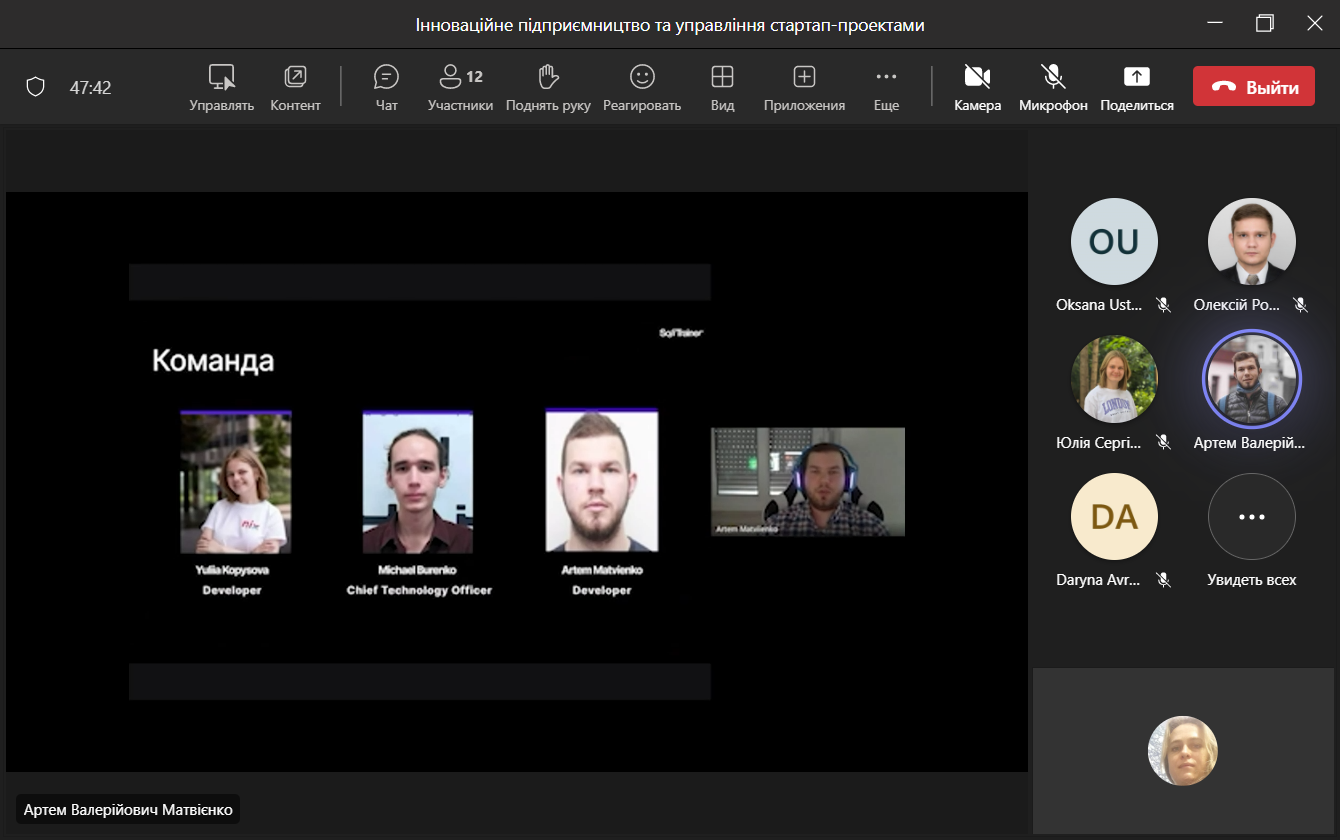Image resolution: width=1340 pixels, height=840 pixels.
Task: Toggle the camera on
Action: click(977, 87)
